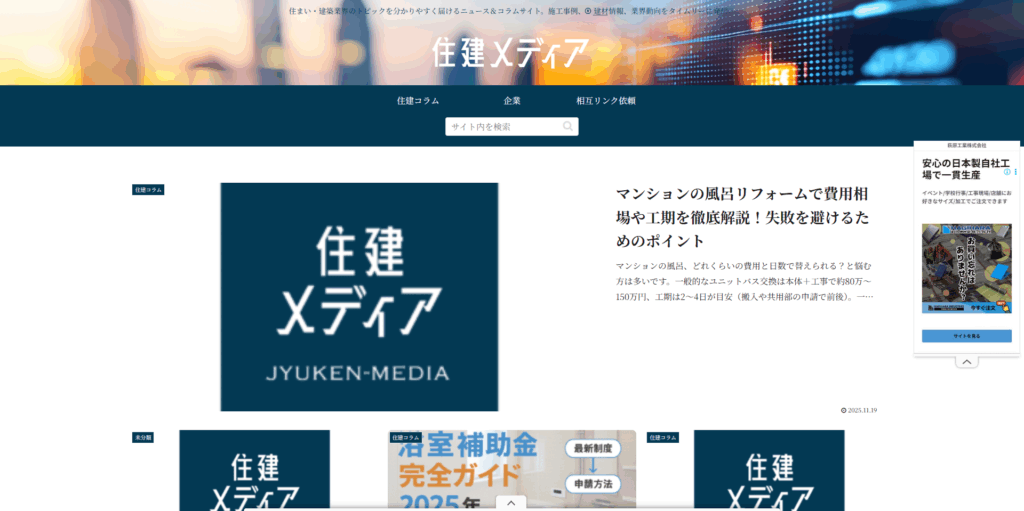
Task: Click the 安心の日本製自社工場で一貫生産 ad headline
Action: (966, 169)
